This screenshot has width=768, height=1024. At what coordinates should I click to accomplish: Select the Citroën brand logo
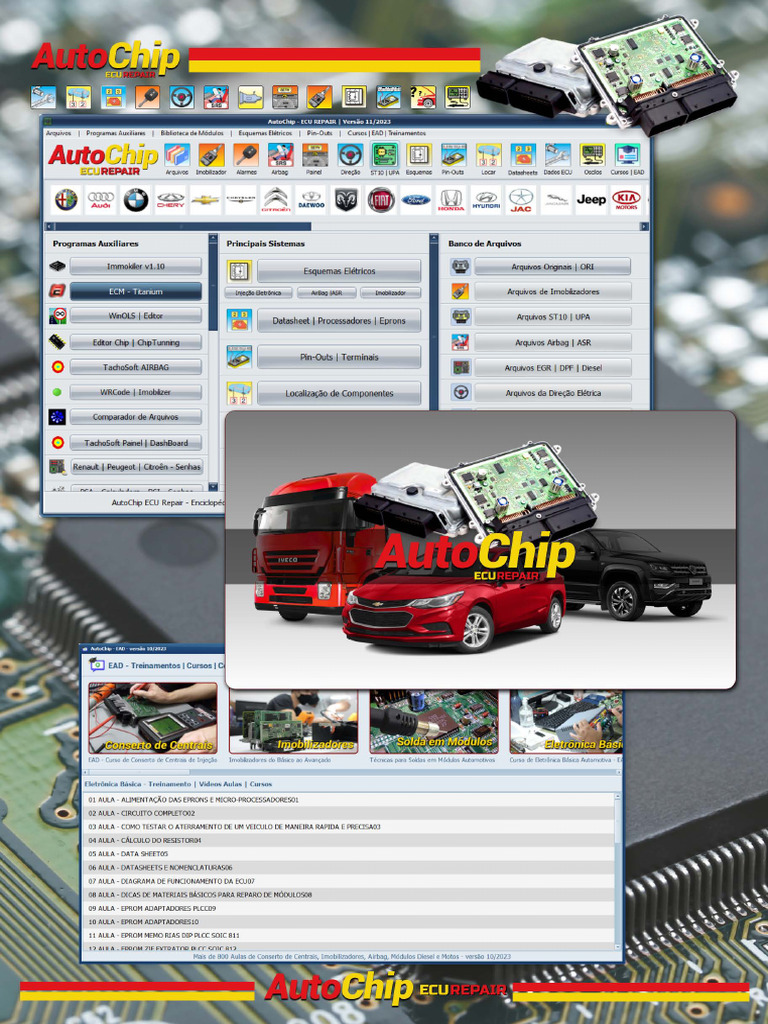click(x=276, y=200)
